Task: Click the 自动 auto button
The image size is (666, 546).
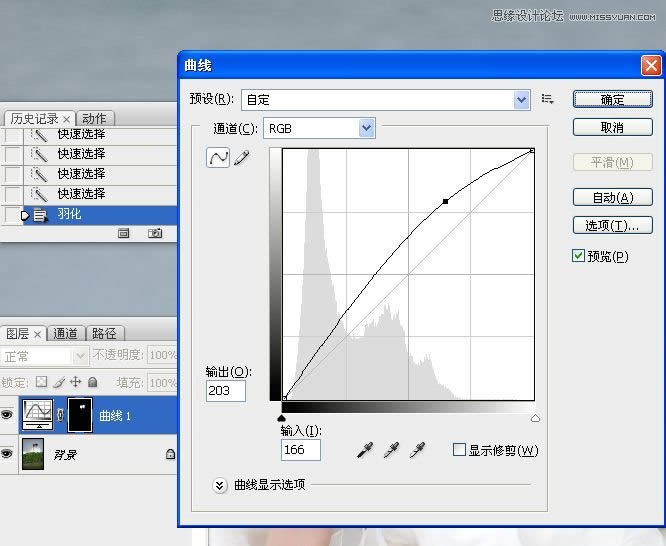Action: tap(612, 197)
